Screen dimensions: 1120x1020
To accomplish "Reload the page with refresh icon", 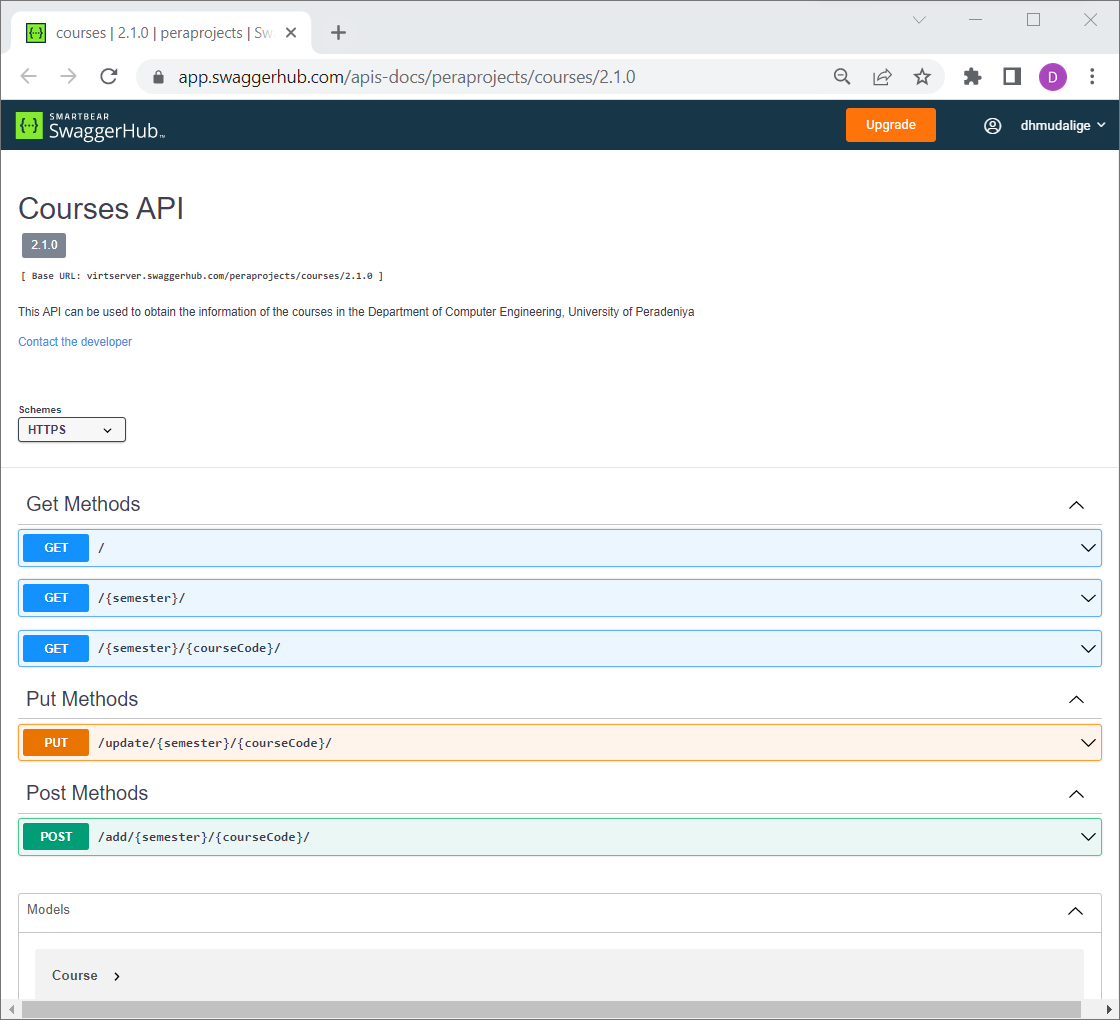I will 109,76.
